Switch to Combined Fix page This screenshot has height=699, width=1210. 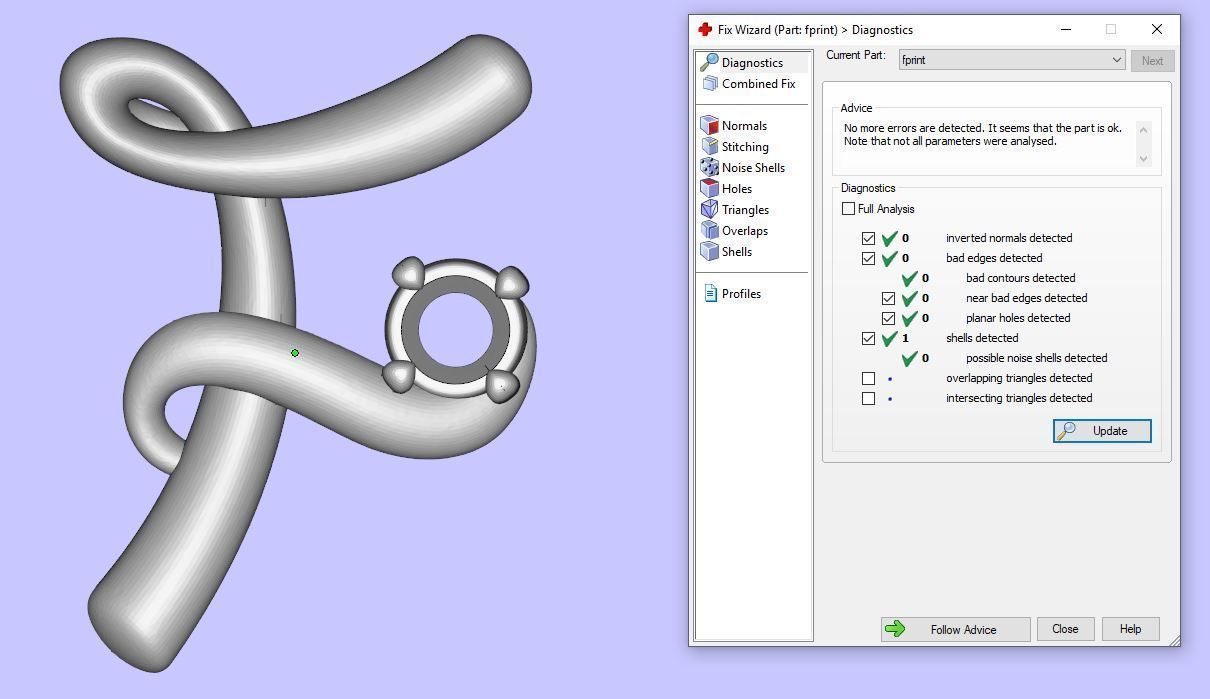tap(758, 84)
